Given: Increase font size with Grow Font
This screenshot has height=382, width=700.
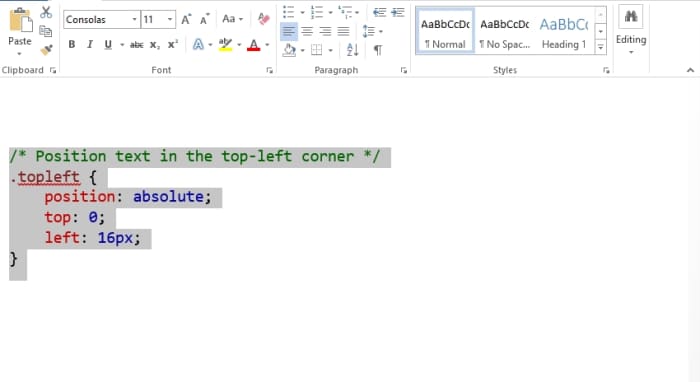Looking at the screenshot, I should [186, 20].
